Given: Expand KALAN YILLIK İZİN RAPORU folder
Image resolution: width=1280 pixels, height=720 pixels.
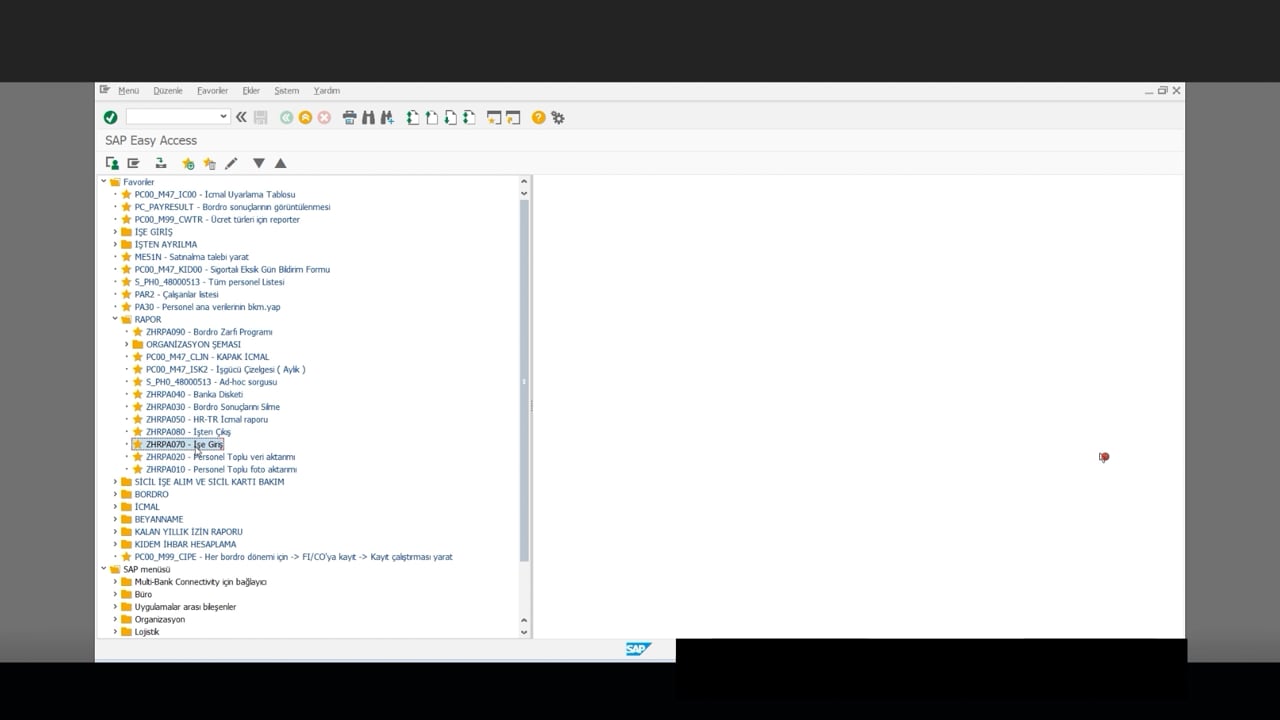Looking at the screenshot, I should [115, 532].
